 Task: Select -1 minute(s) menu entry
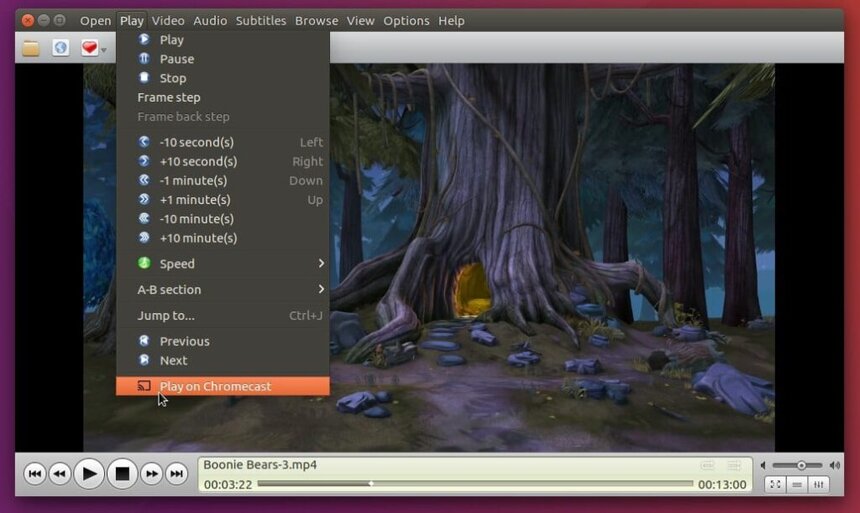click(x=223, y=181)
